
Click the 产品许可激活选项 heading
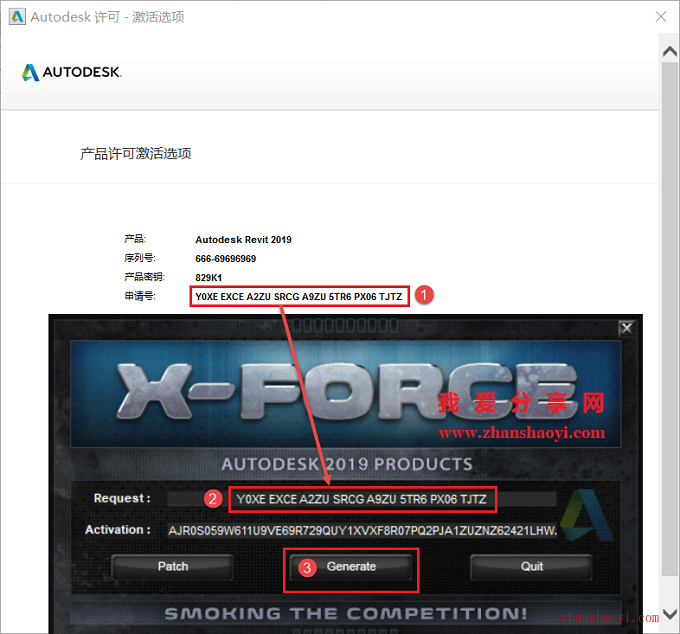coord(136,154)
